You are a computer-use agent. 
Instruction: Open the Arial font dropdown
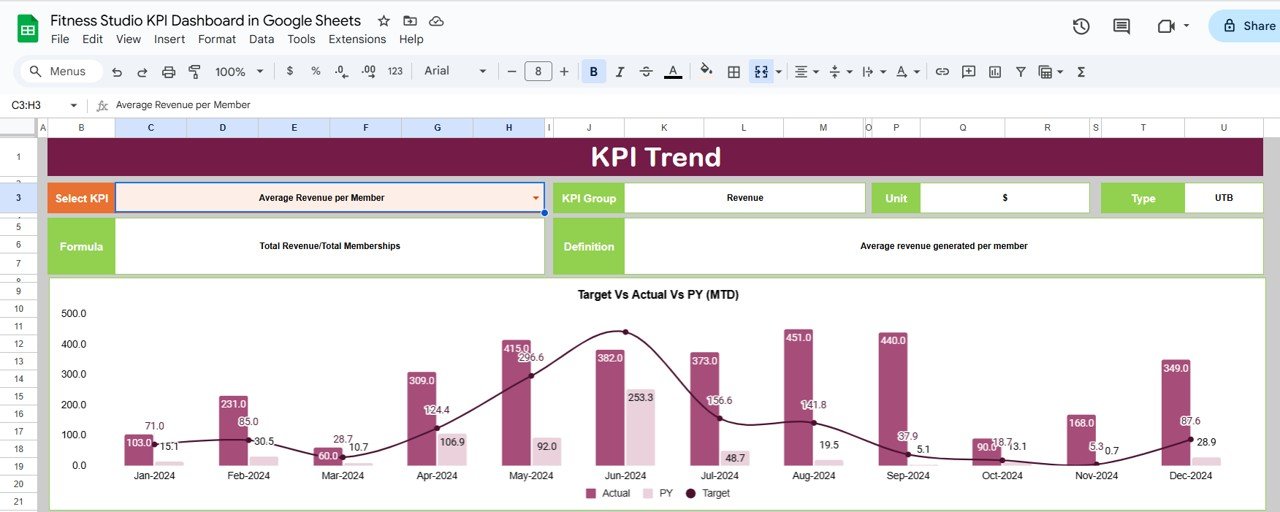click(455, 72)
